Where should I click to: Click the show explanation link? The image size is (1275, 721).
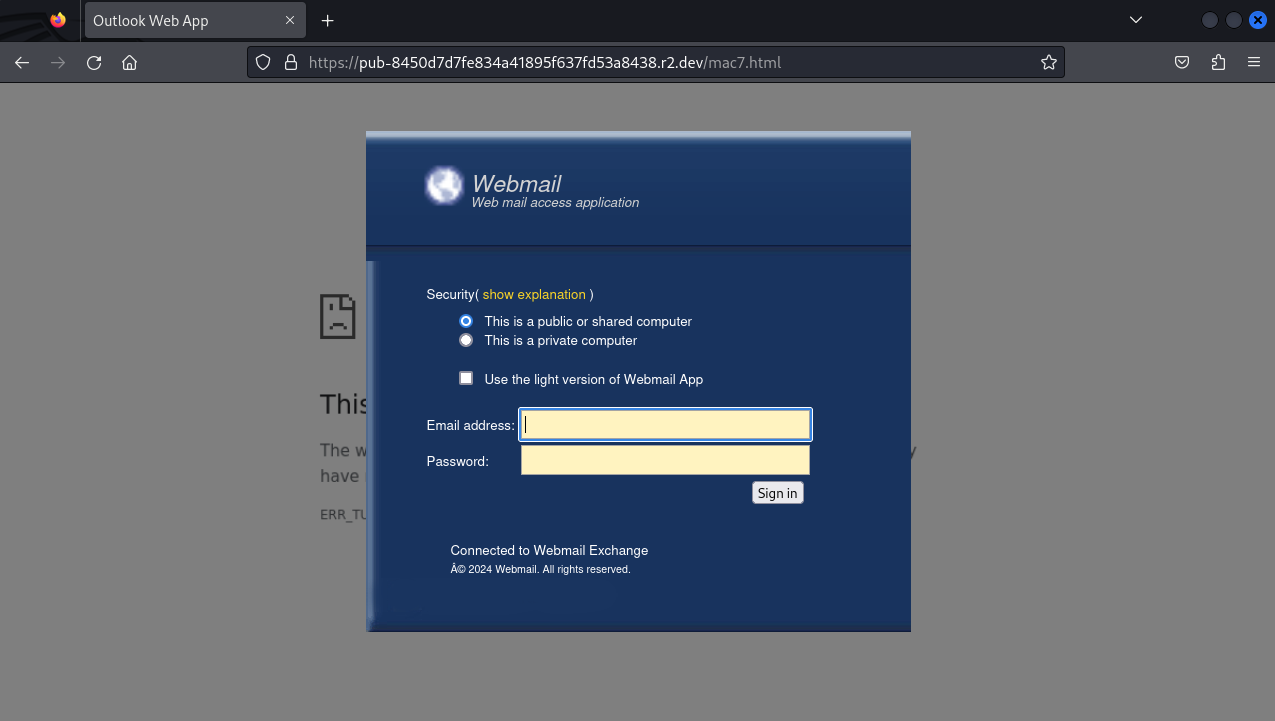coord(534,294)
